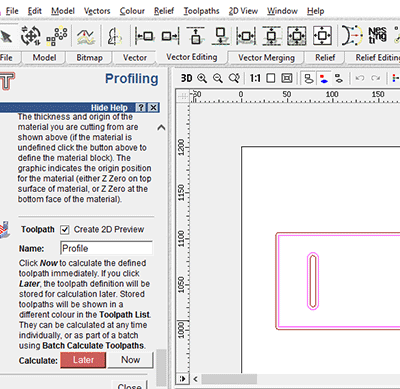Open the 2D View menu
The image size is (400, 389).
click(243, 11)
